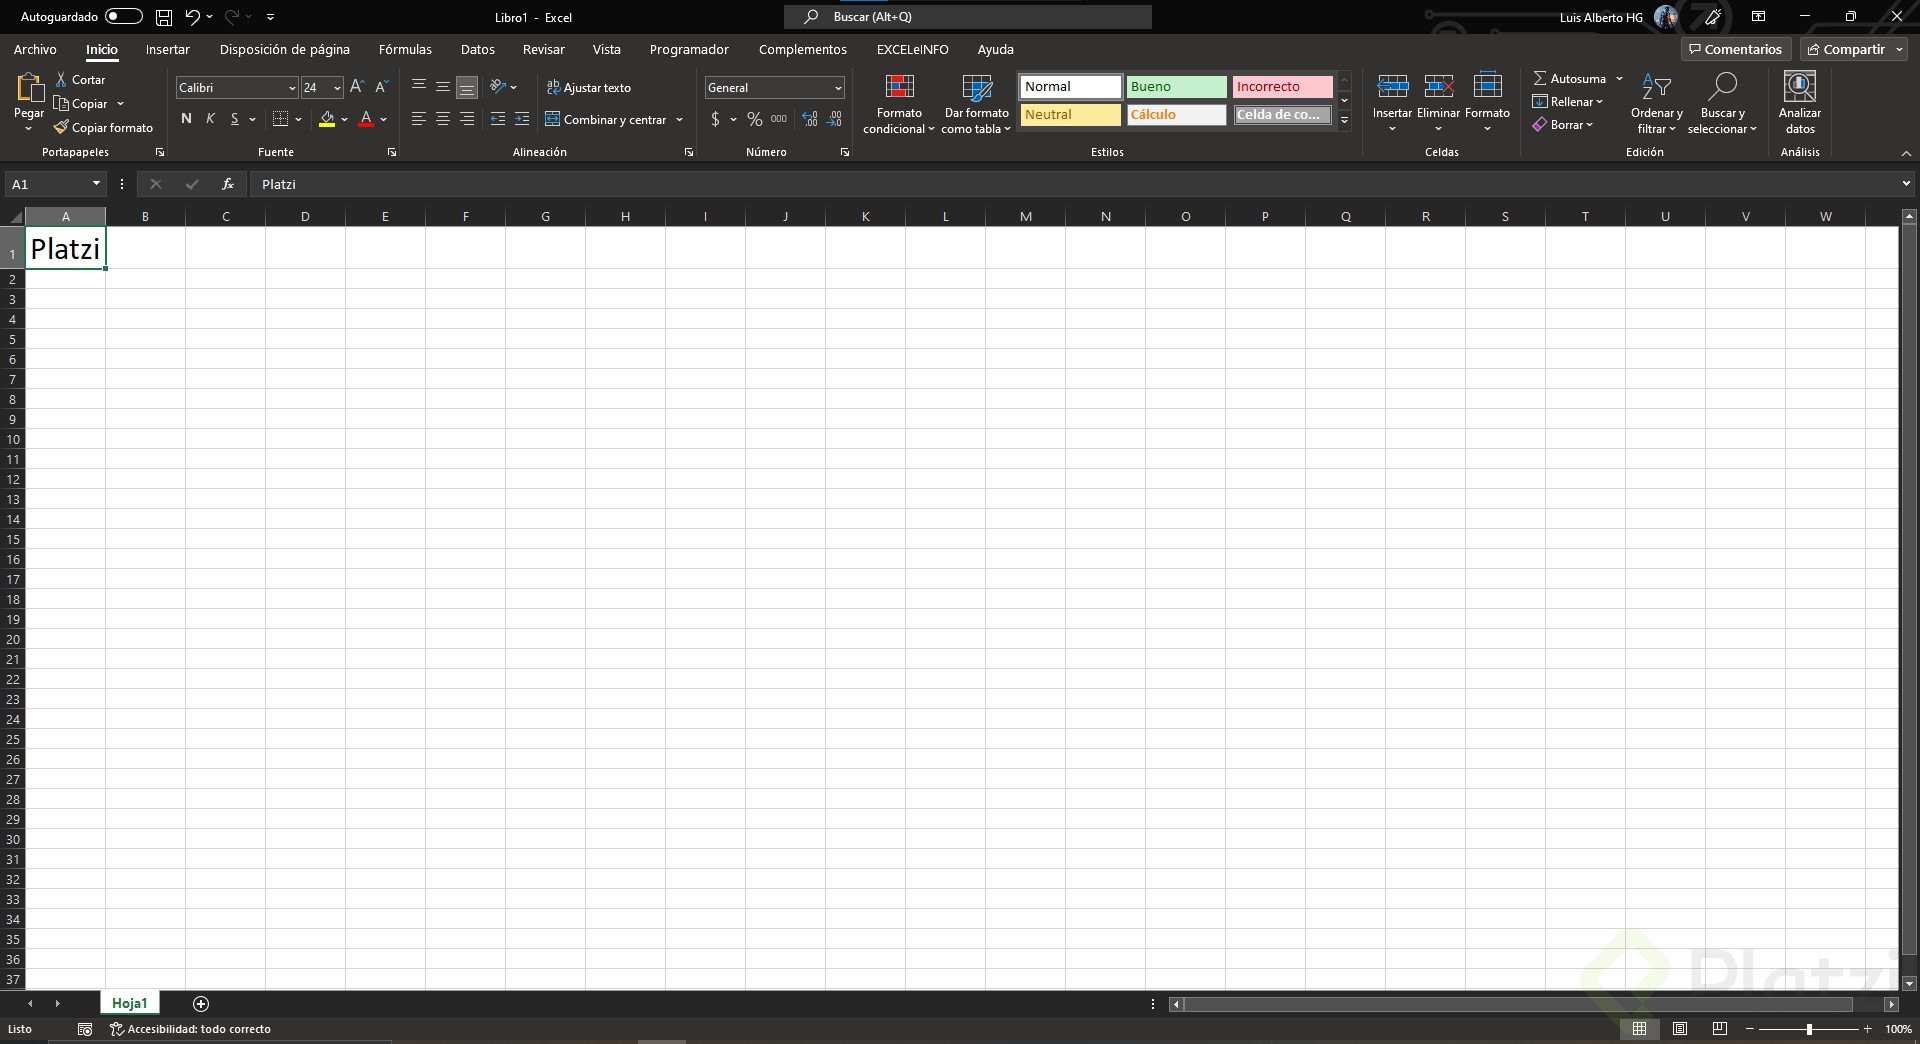Click the Paste (Pegar) clipboard icon
The image size is (1920, 1044).
pyautogui.click(x=29, y=88)
